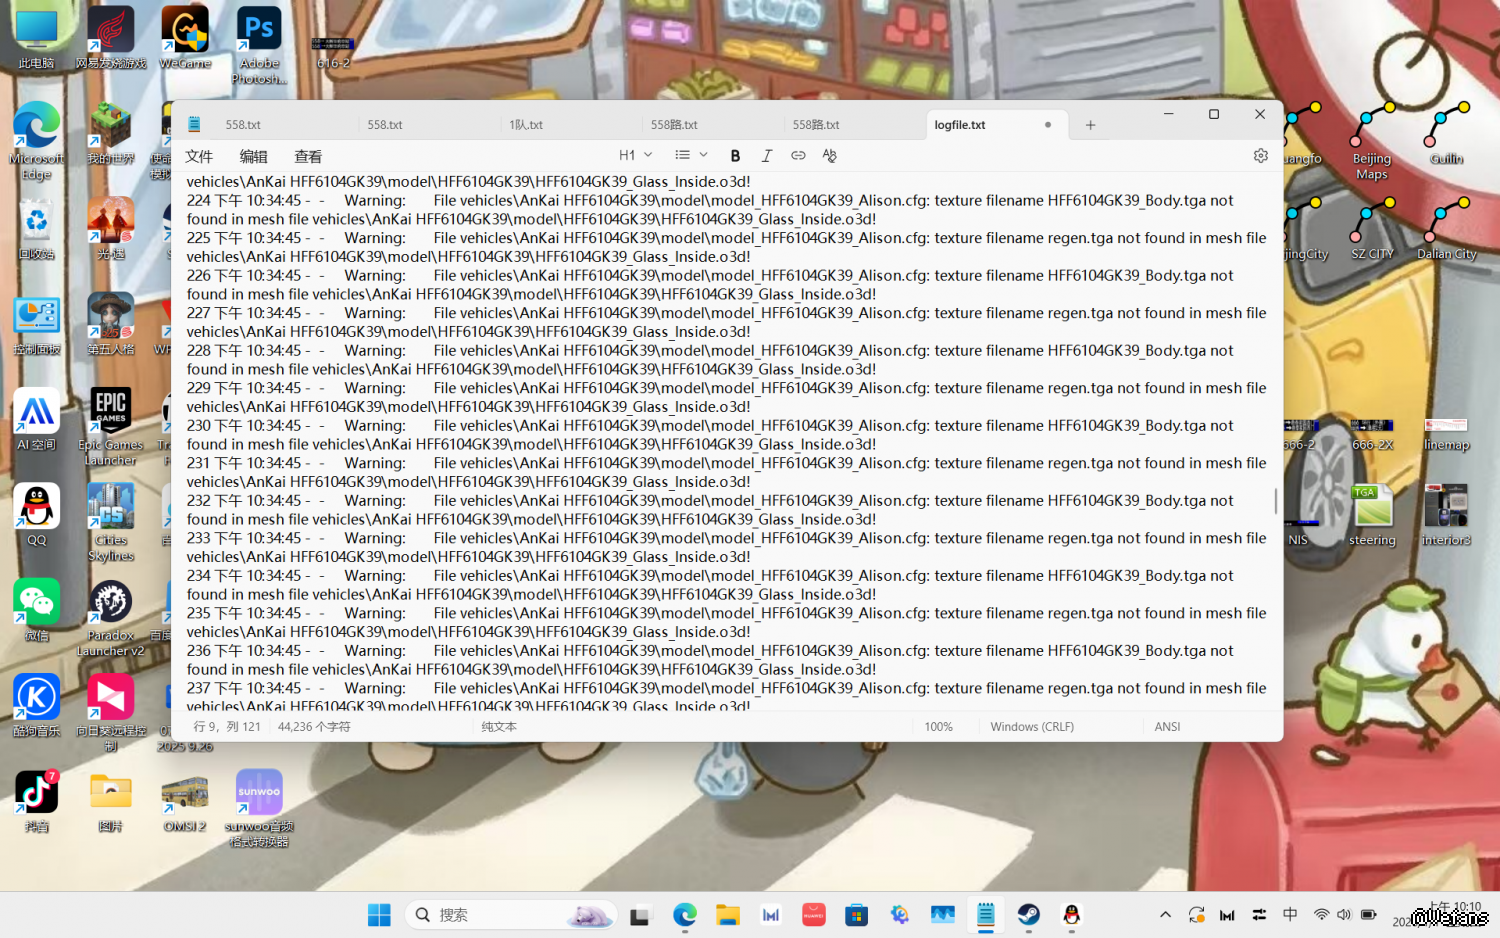Viewport: 1500px width, 938px height.
Task: Click Windows (CRLF) line ending indicator
Action: (1032, 727)
